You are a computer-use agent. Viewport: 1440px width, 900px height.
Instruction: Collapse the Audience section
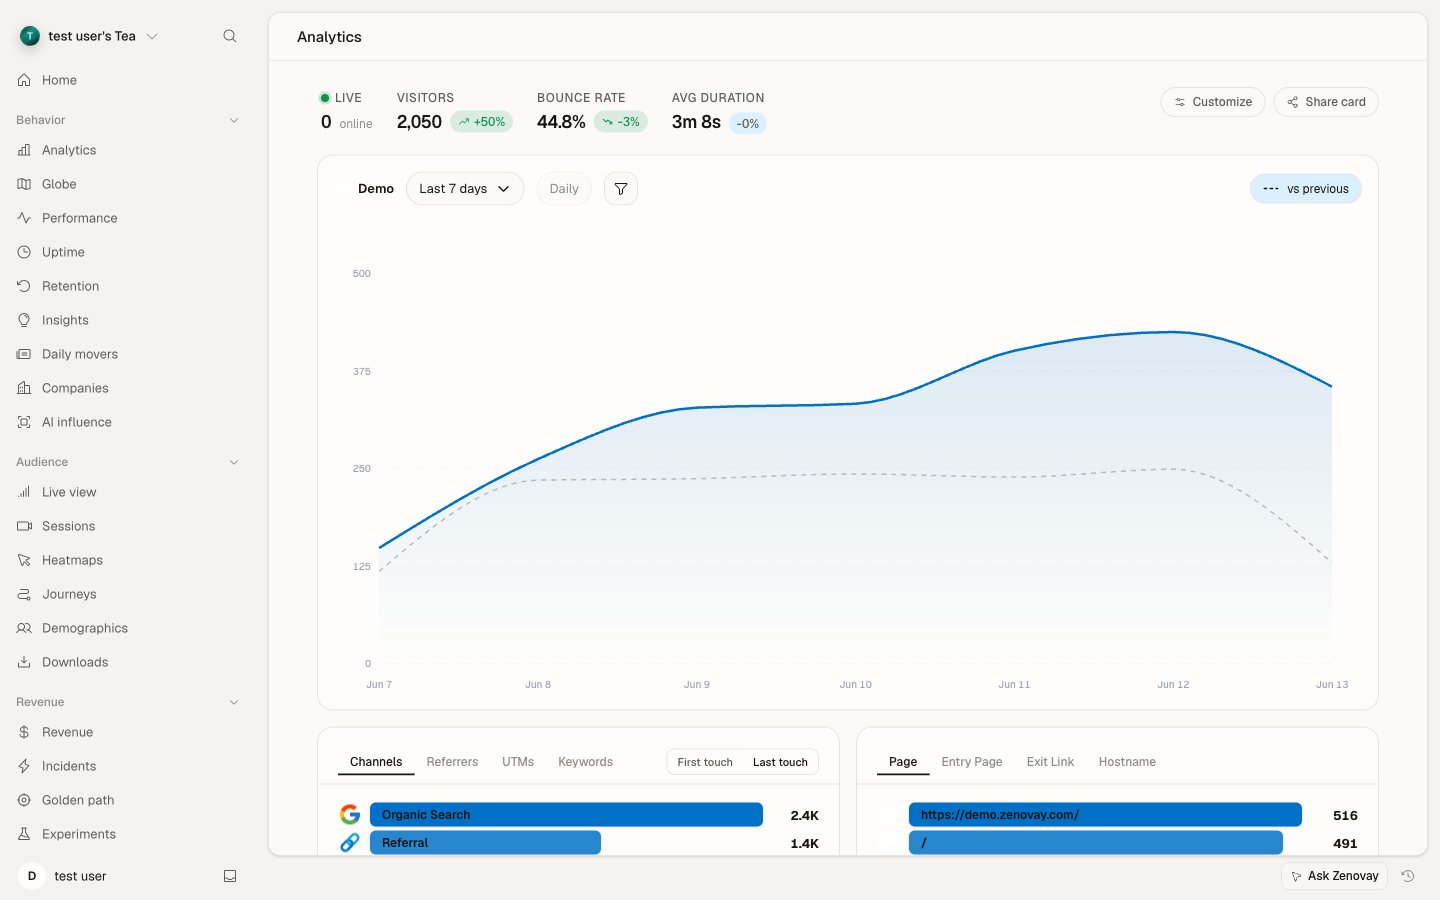click(x=234, y=462)
